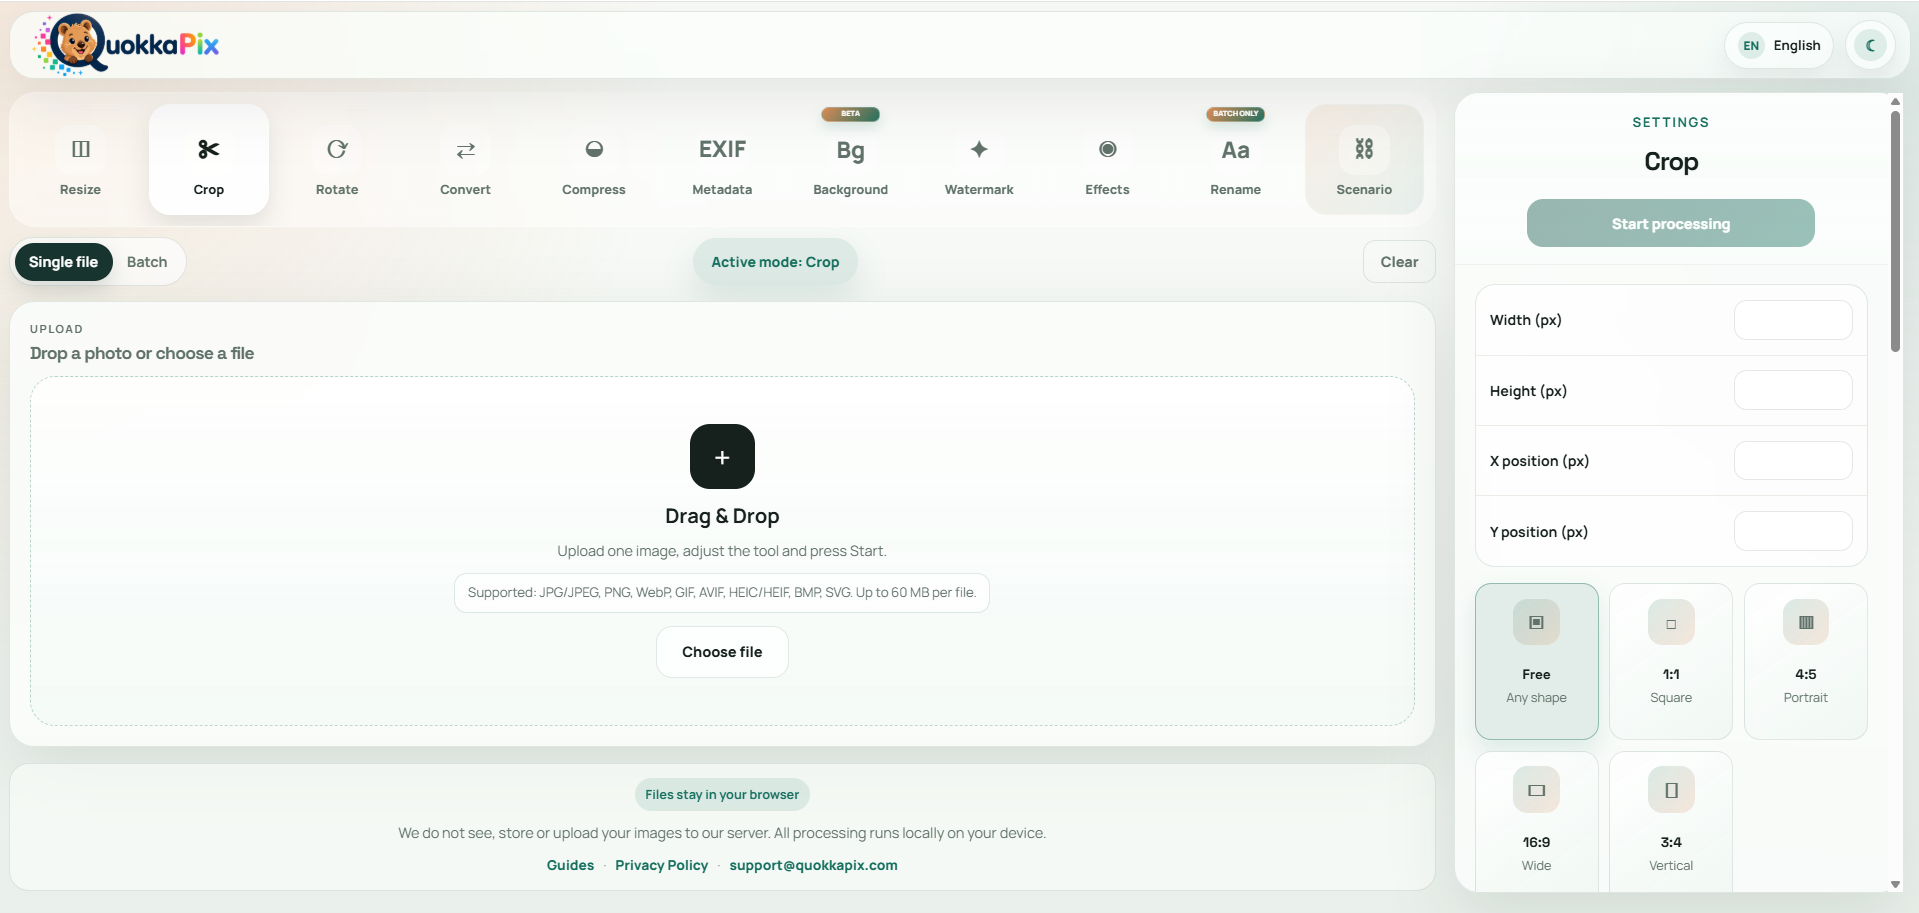The height and width of the screenshot is (913, 1919).
Task: Switch to Batch mode
Action: point(147,262)
